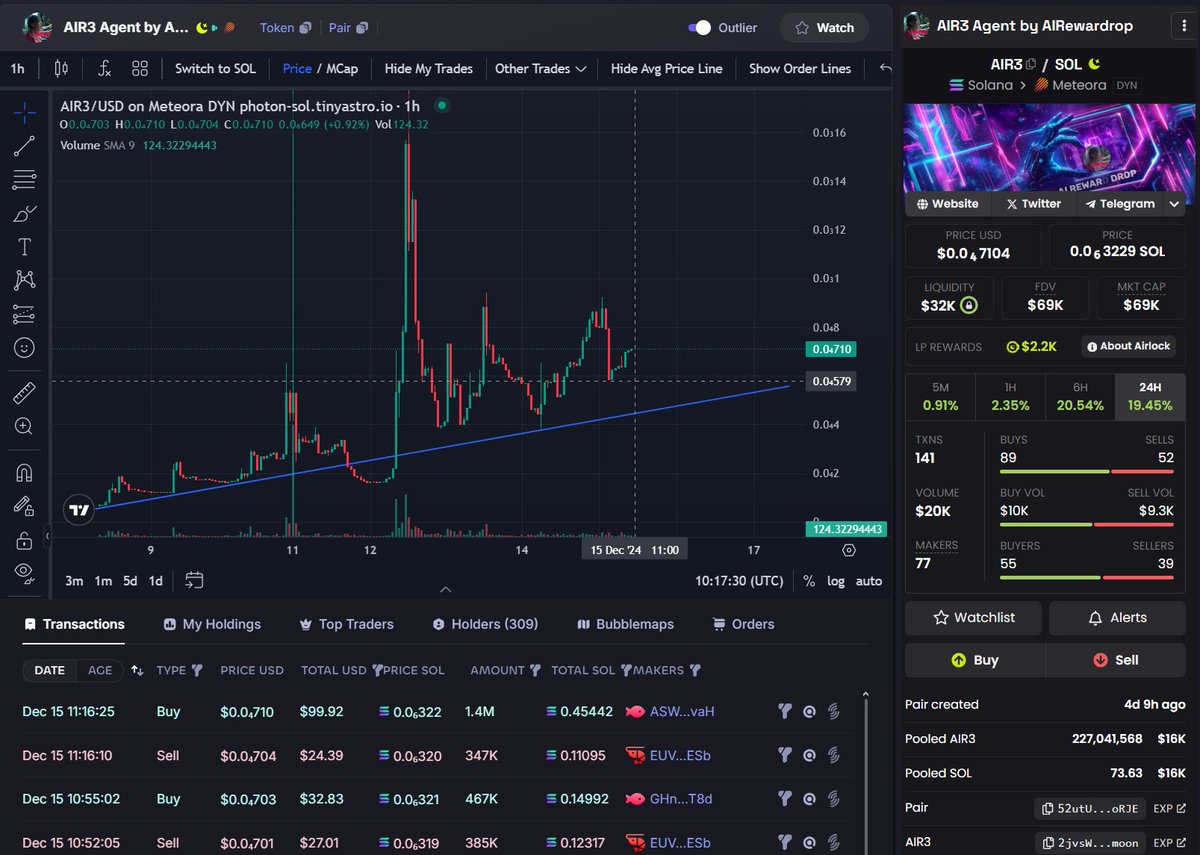
Task: Open maker ASW...vaH wallet link
Action: [682, 712]
